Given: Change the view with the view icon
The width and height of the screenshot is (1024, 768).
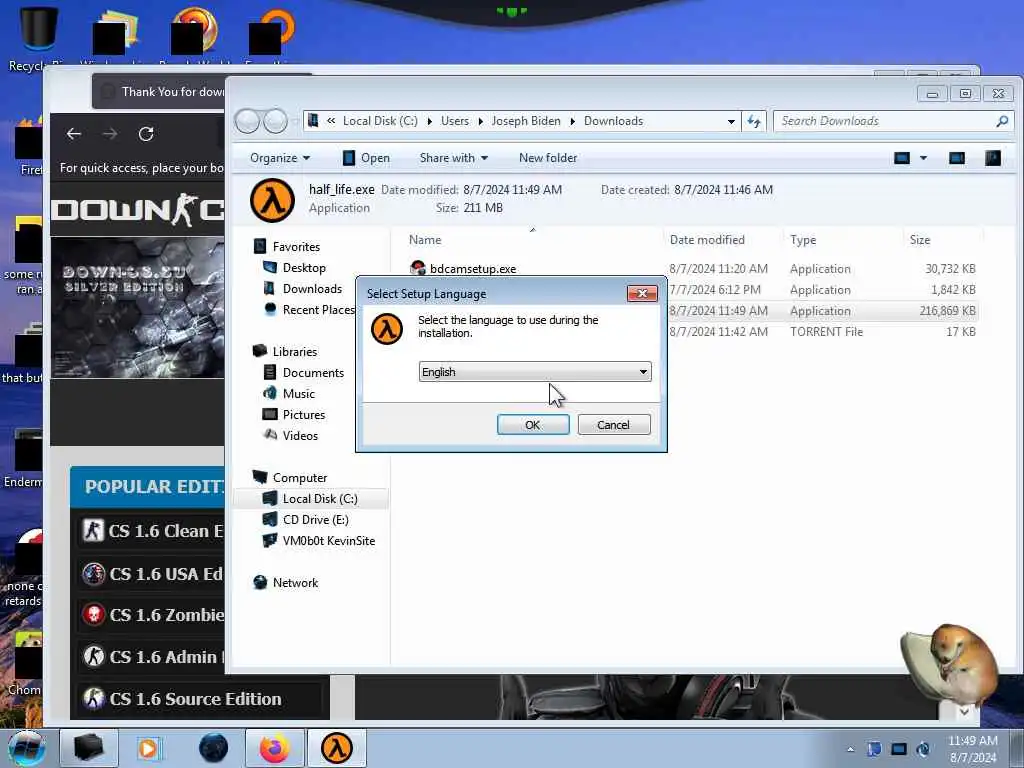Looking at the screenshot, I should click(x=902, y=158).
